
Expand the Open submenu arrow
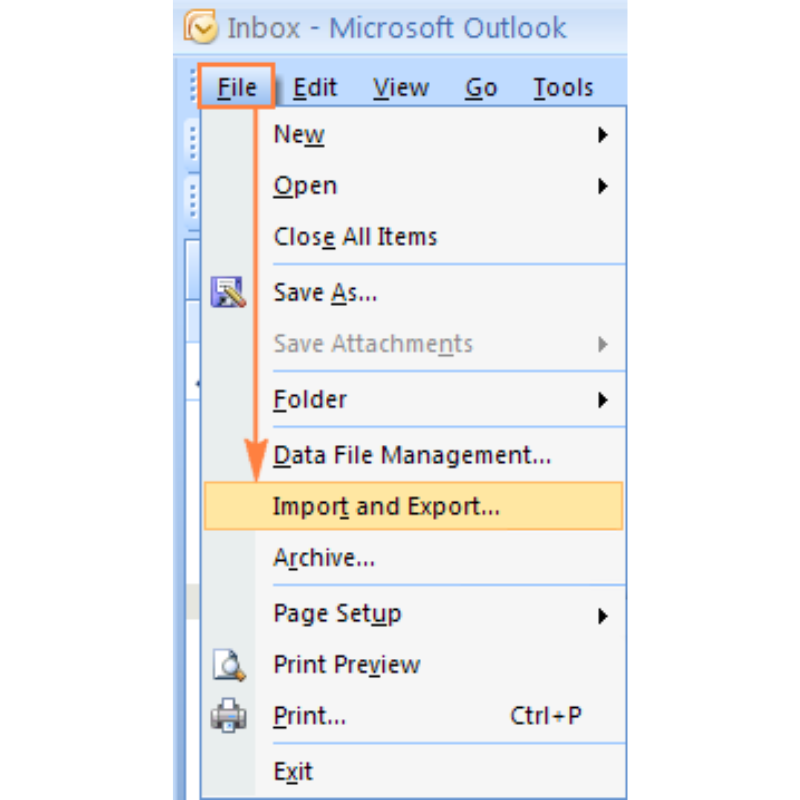click(x=603, y=186)
